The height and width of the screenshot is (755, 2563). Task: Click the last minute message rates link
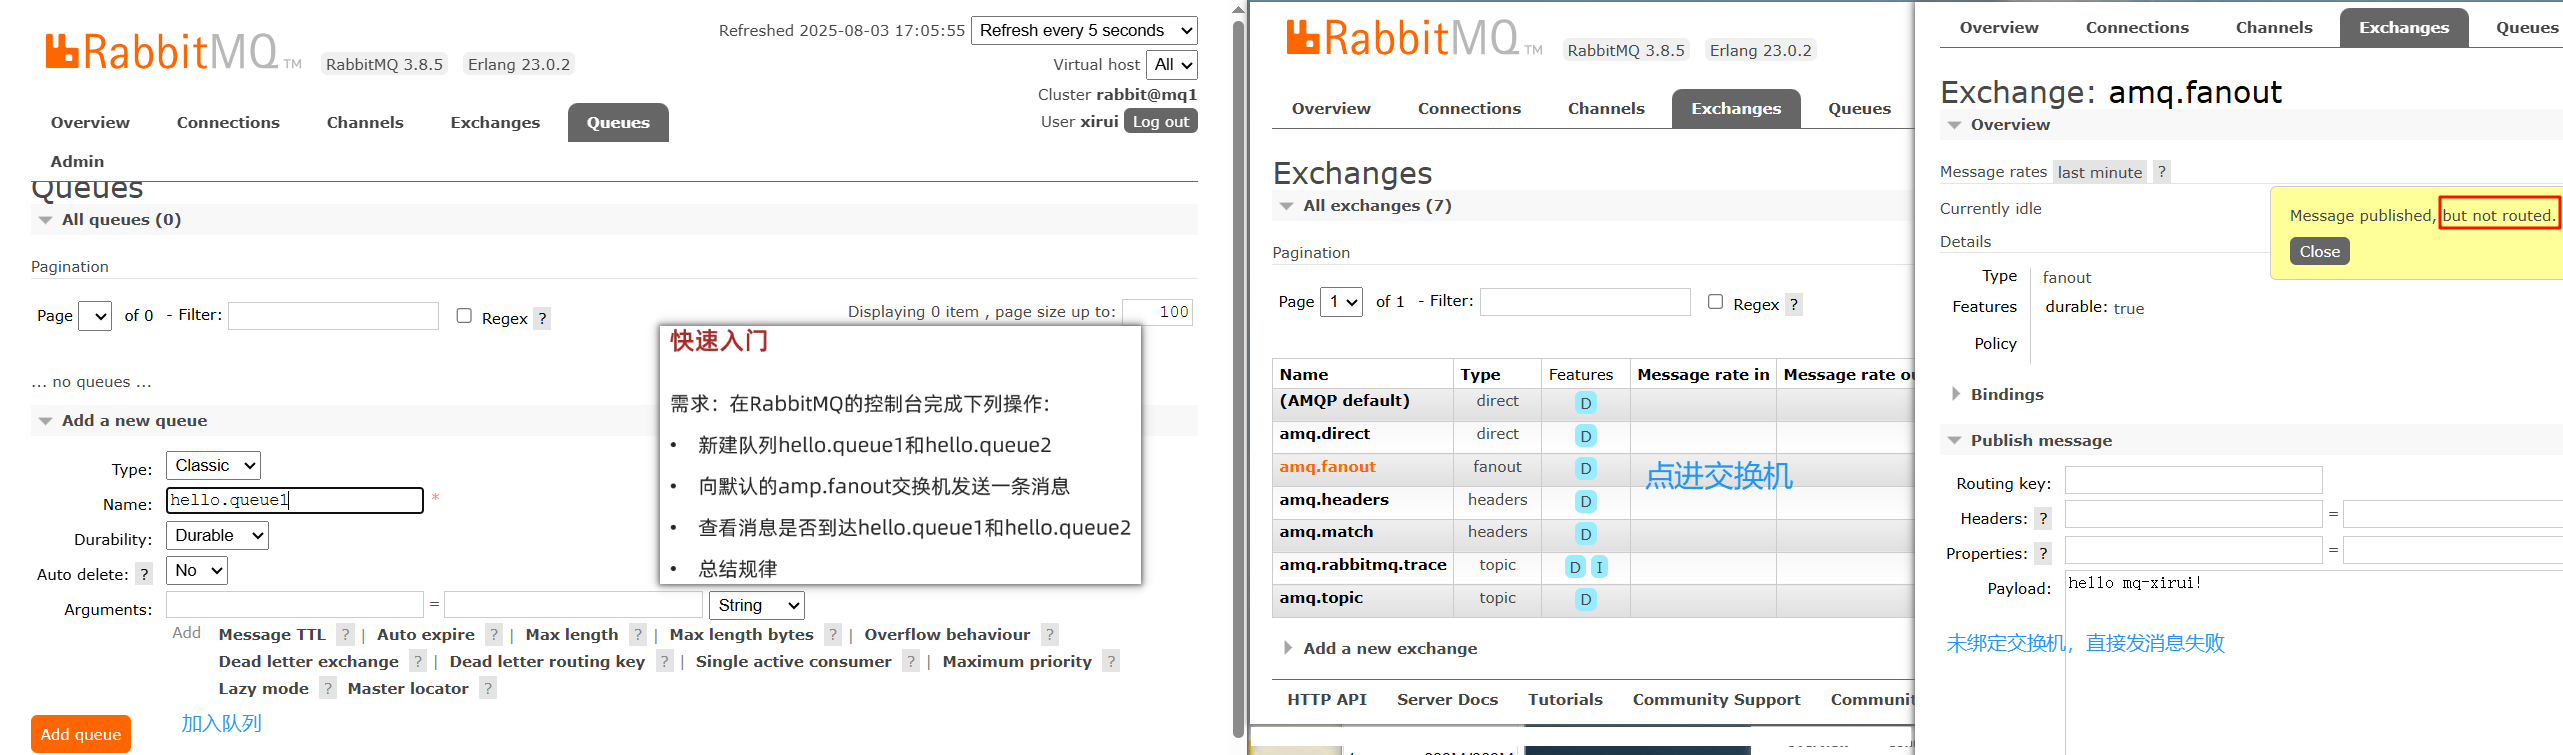pos(2100,172)
